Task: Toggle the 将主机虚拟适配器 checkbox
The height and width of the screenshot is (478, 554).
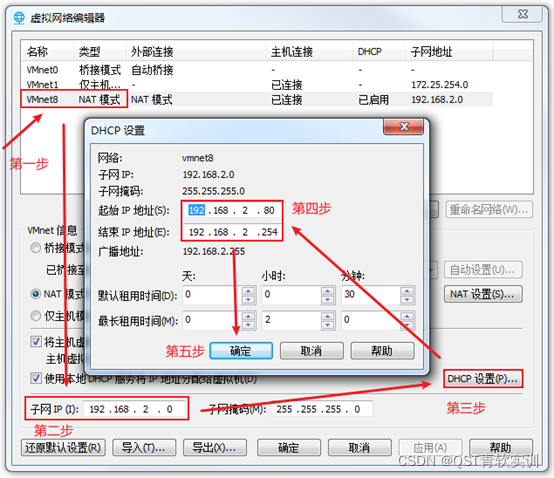Action: click(36, 341)
